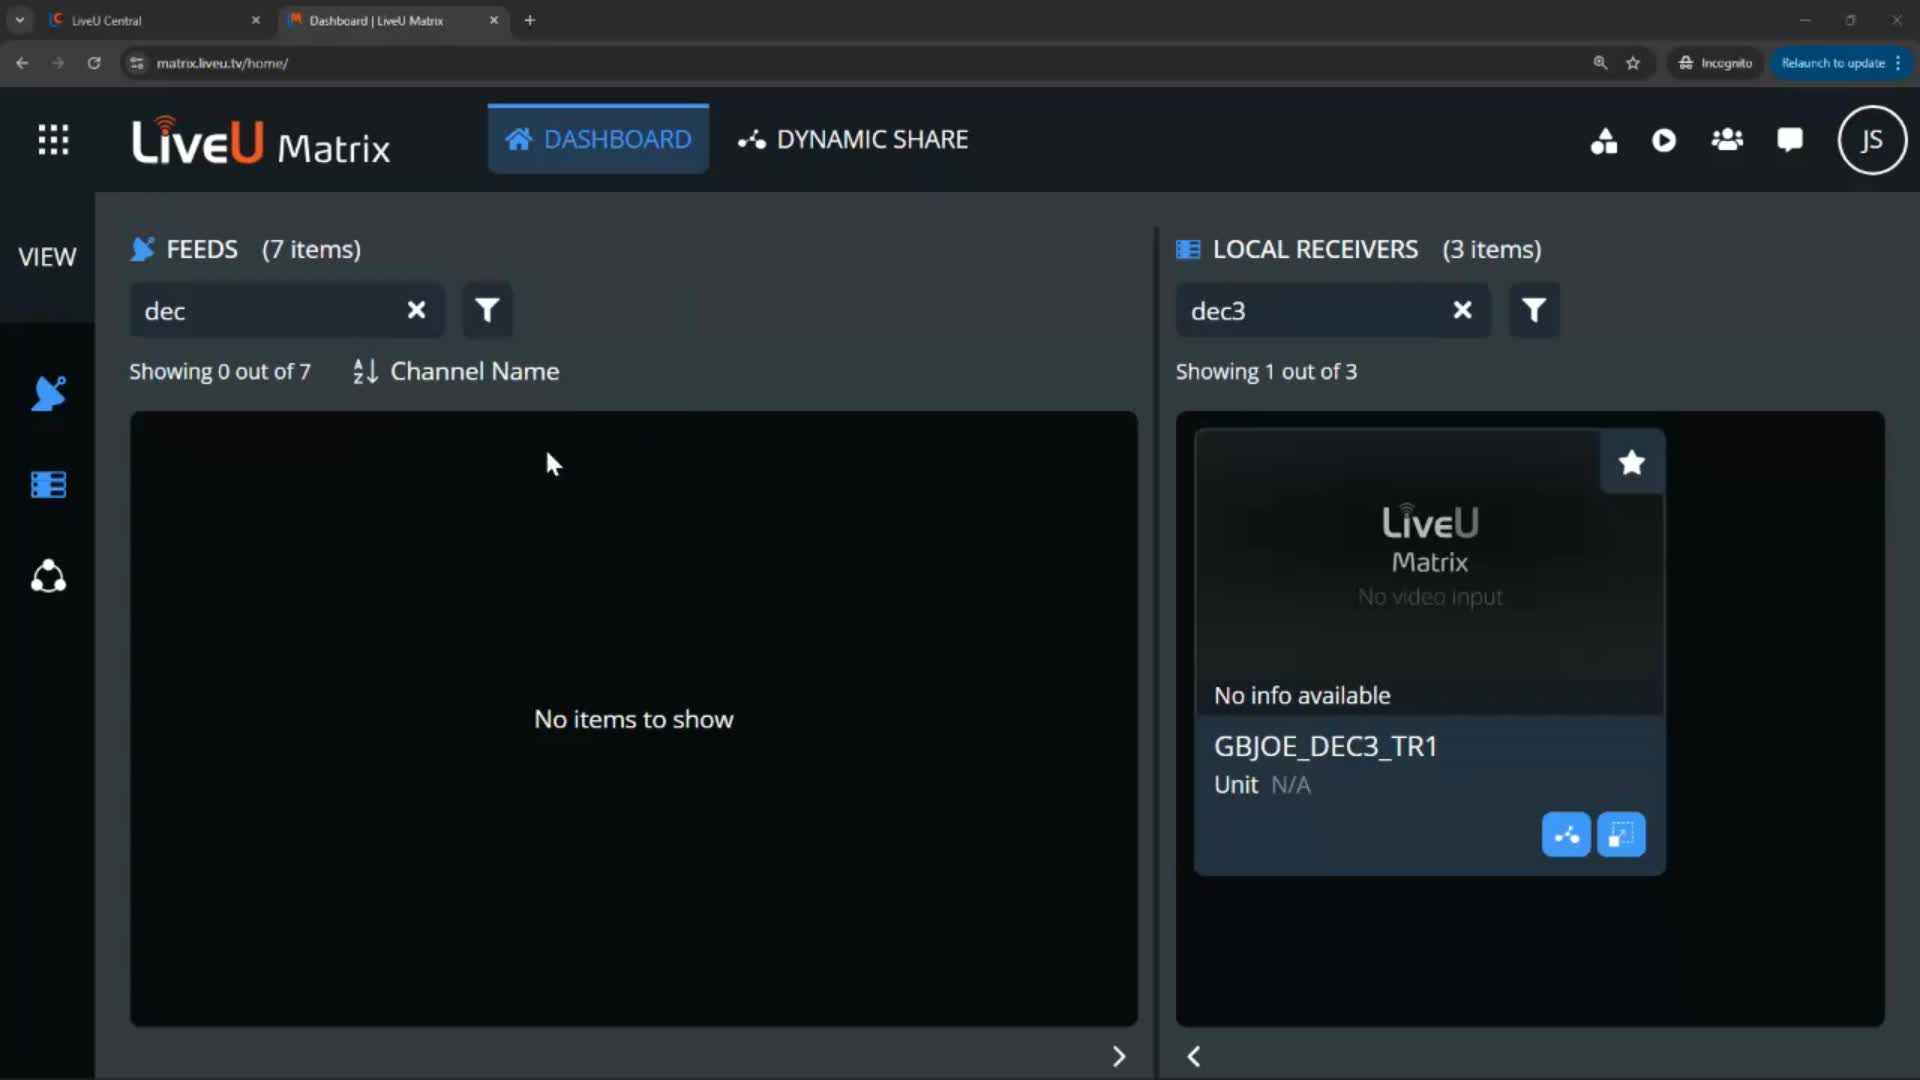
Task: Select the Feeds view in sidebar
Action: [x=48, y=393]
